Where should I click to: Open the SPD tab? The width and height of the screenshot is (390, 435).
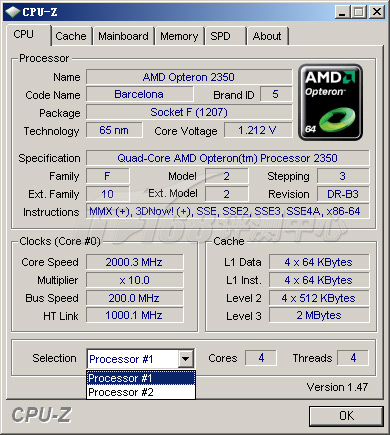225,36
